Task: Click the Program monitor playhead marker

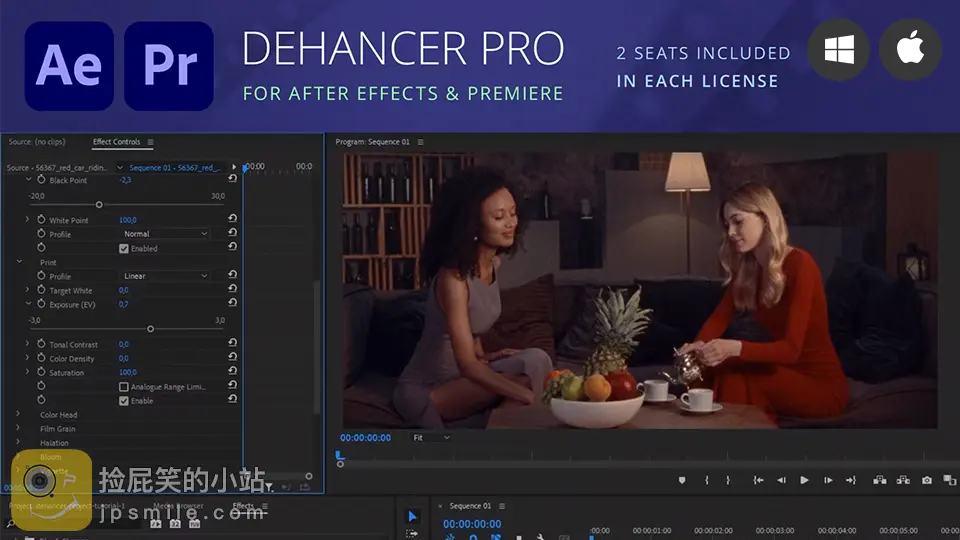Action: click(340, 456)
